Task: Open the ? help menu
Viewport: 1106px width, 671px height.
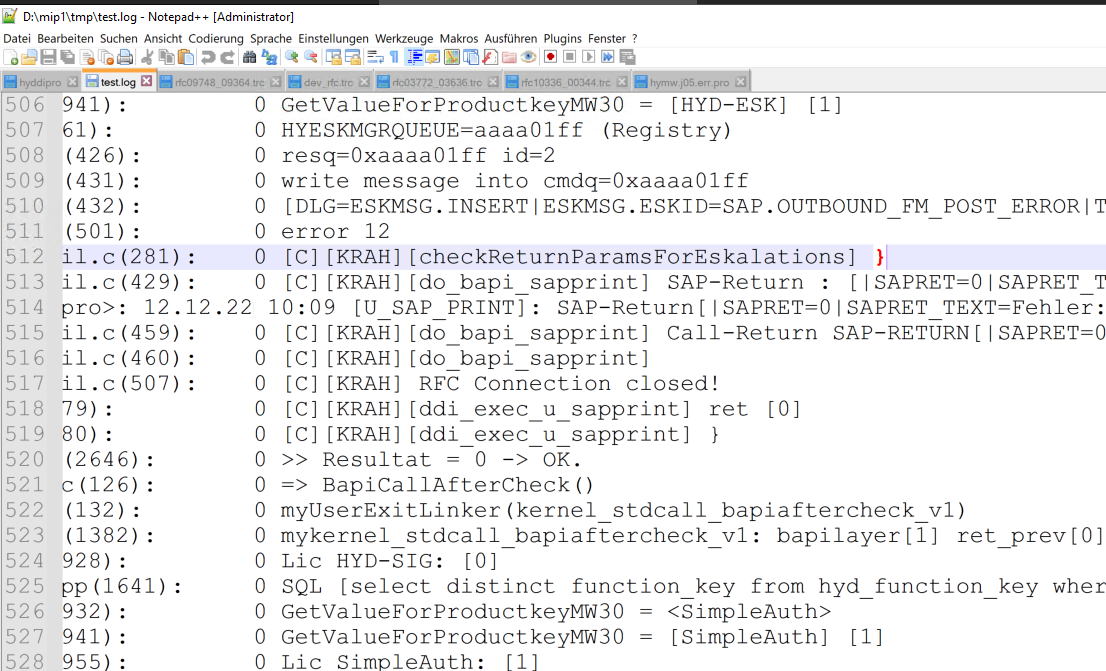Action: 634,38
